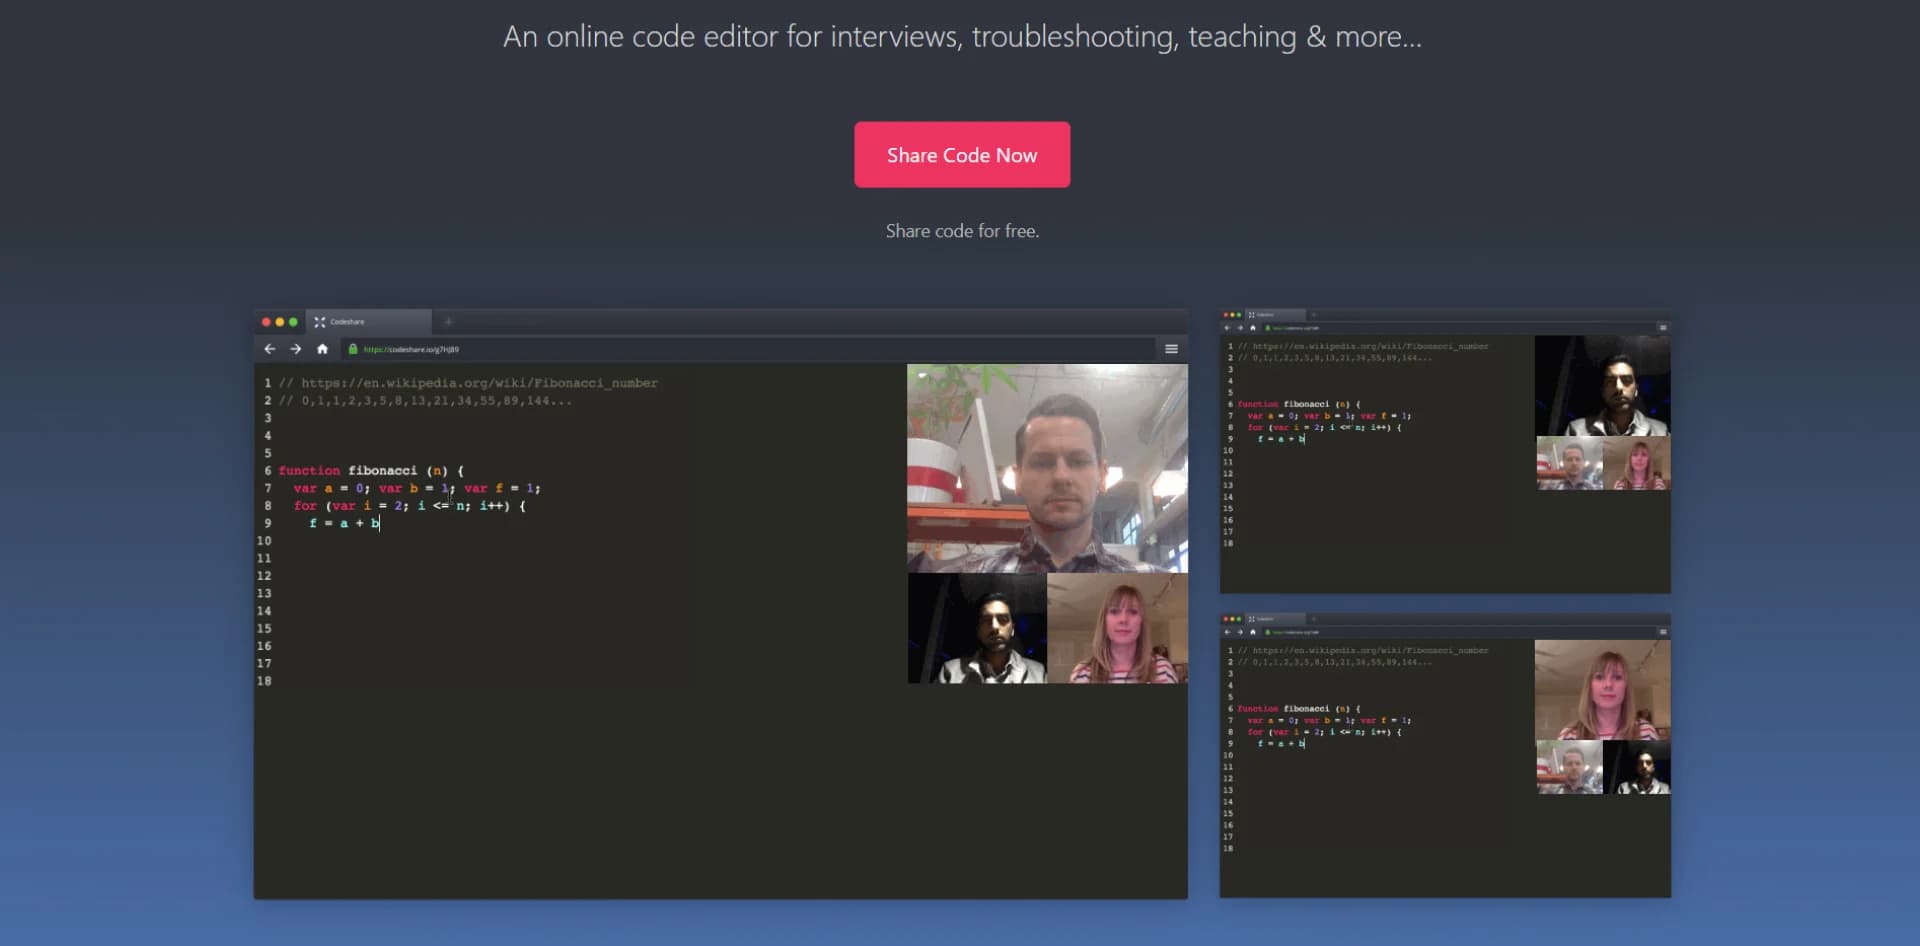Open the hamburger menu in the large mockup browser

[x=1171, y=349]
